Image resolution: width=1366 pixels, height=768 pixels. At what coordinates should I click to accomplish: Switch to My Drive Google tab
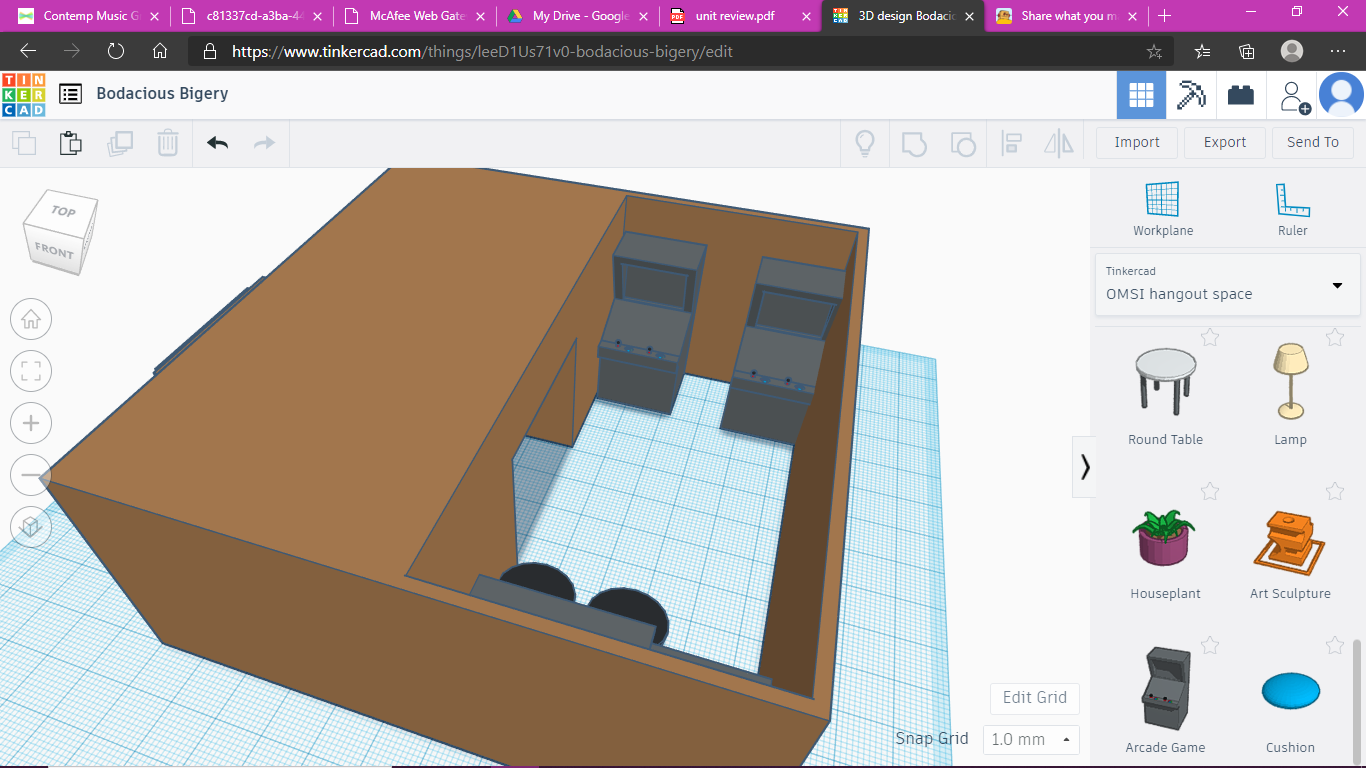tap(577, 16)
